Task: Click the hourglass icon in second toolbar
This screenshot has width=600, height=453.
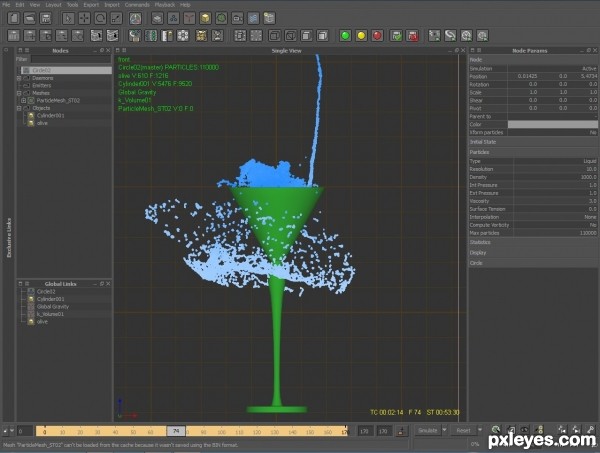Action: (x=217, y=36)
